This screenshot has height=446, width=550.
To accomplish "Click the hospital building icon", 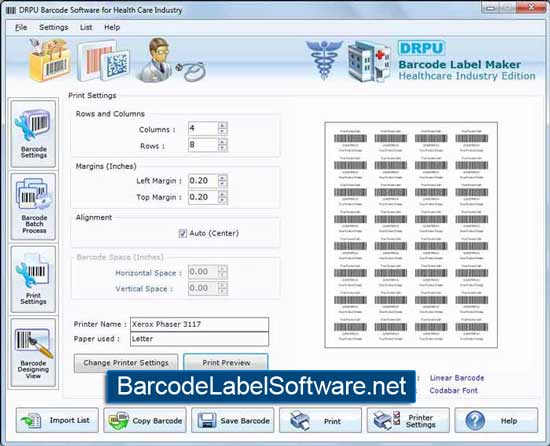I will tap(369, 61).
